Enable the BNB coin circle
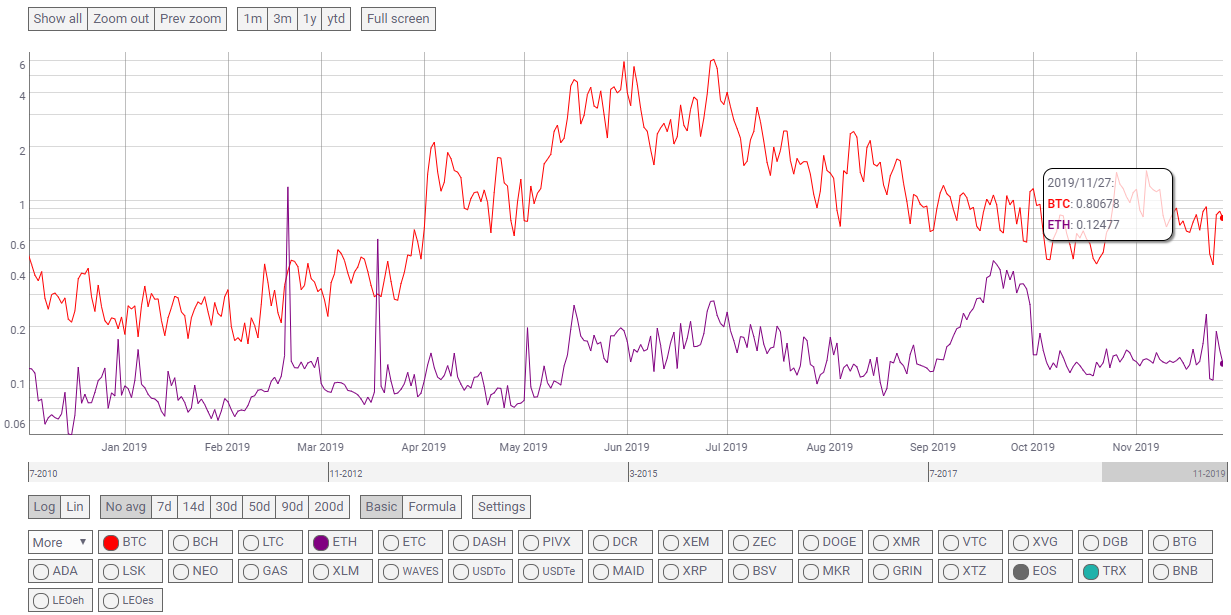Viewport: 1231px width, 615px height. 1161,572
